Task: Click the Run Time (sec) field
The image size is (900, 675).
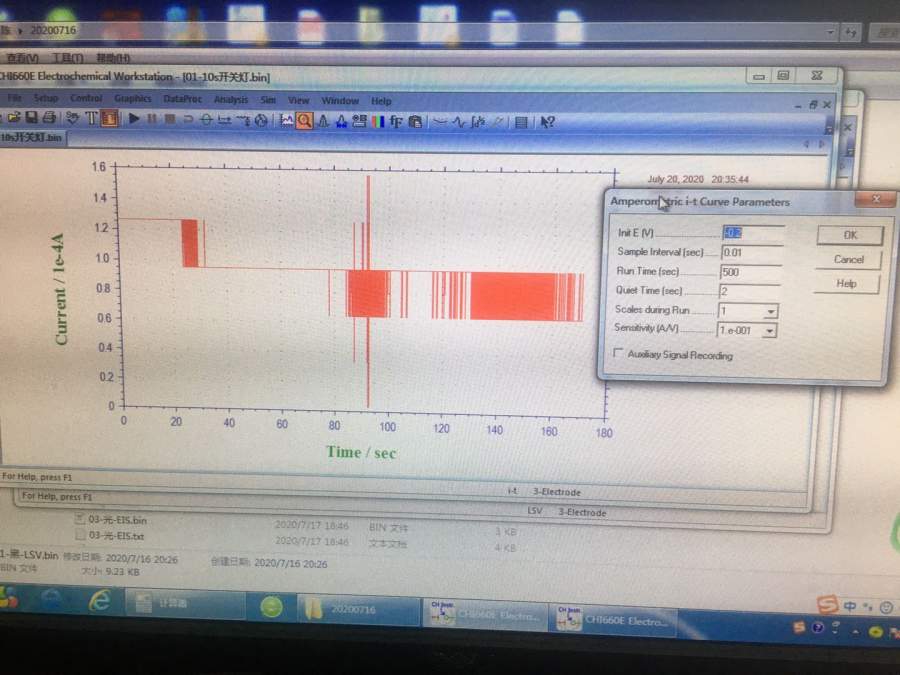Action: point(750,272)
